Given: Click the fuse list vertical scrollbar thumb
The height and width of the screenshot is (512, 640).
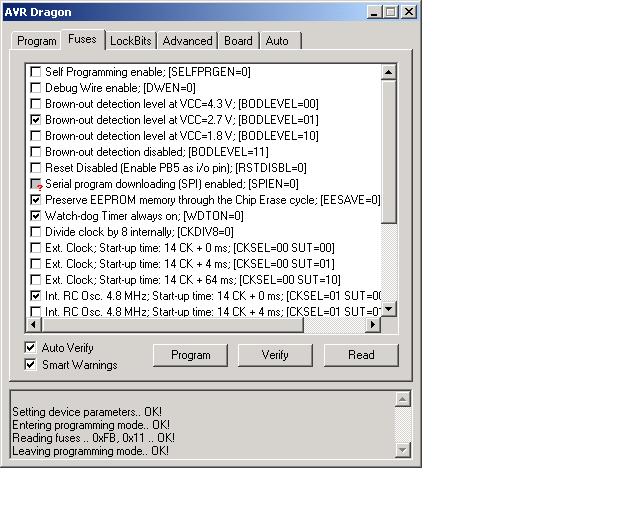Looking at the screenshot, I should click(389, 151).
